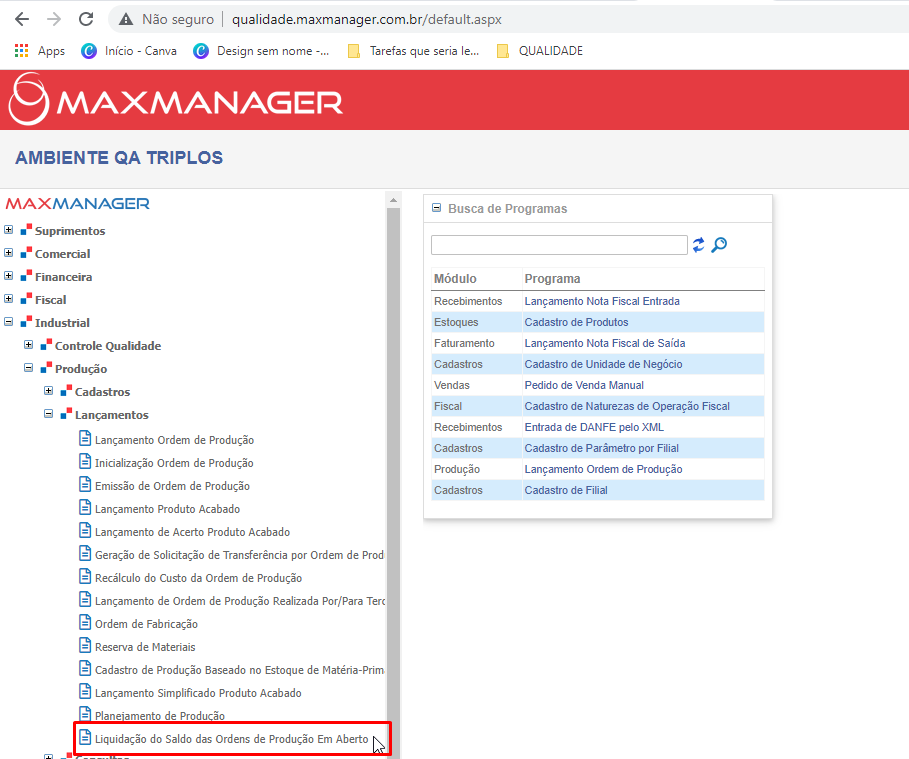Select the Suprimentos tree label
Viewport: 909px width, 759px height.
(70, 231)
